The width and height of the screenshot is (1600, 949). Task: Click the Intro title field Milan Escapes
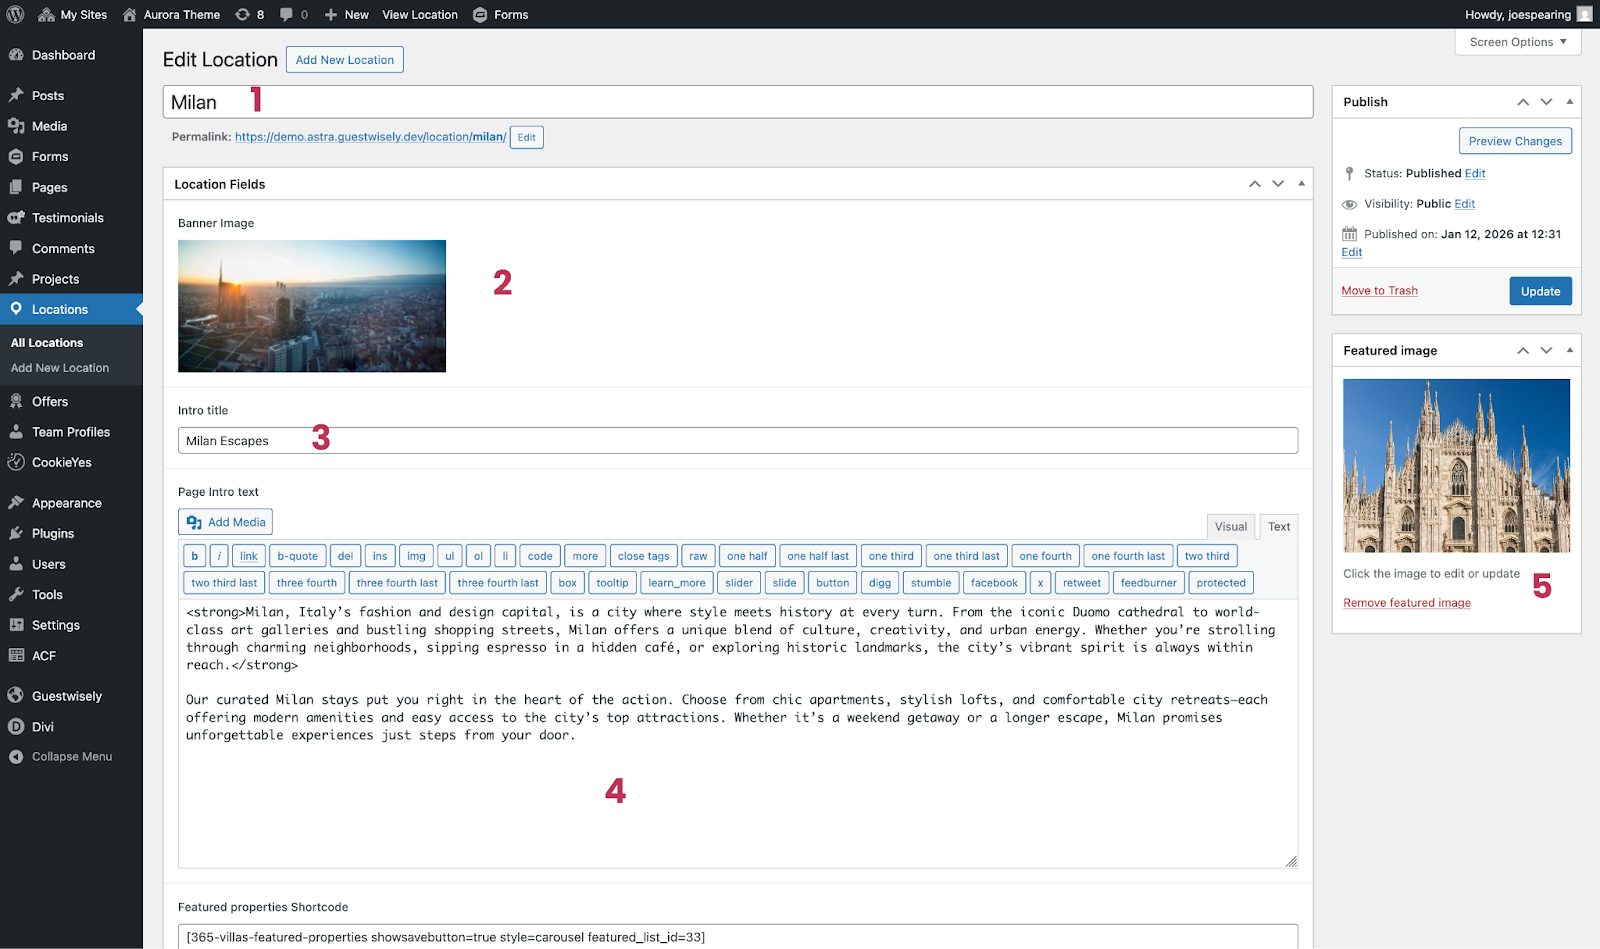click(738, 441)
